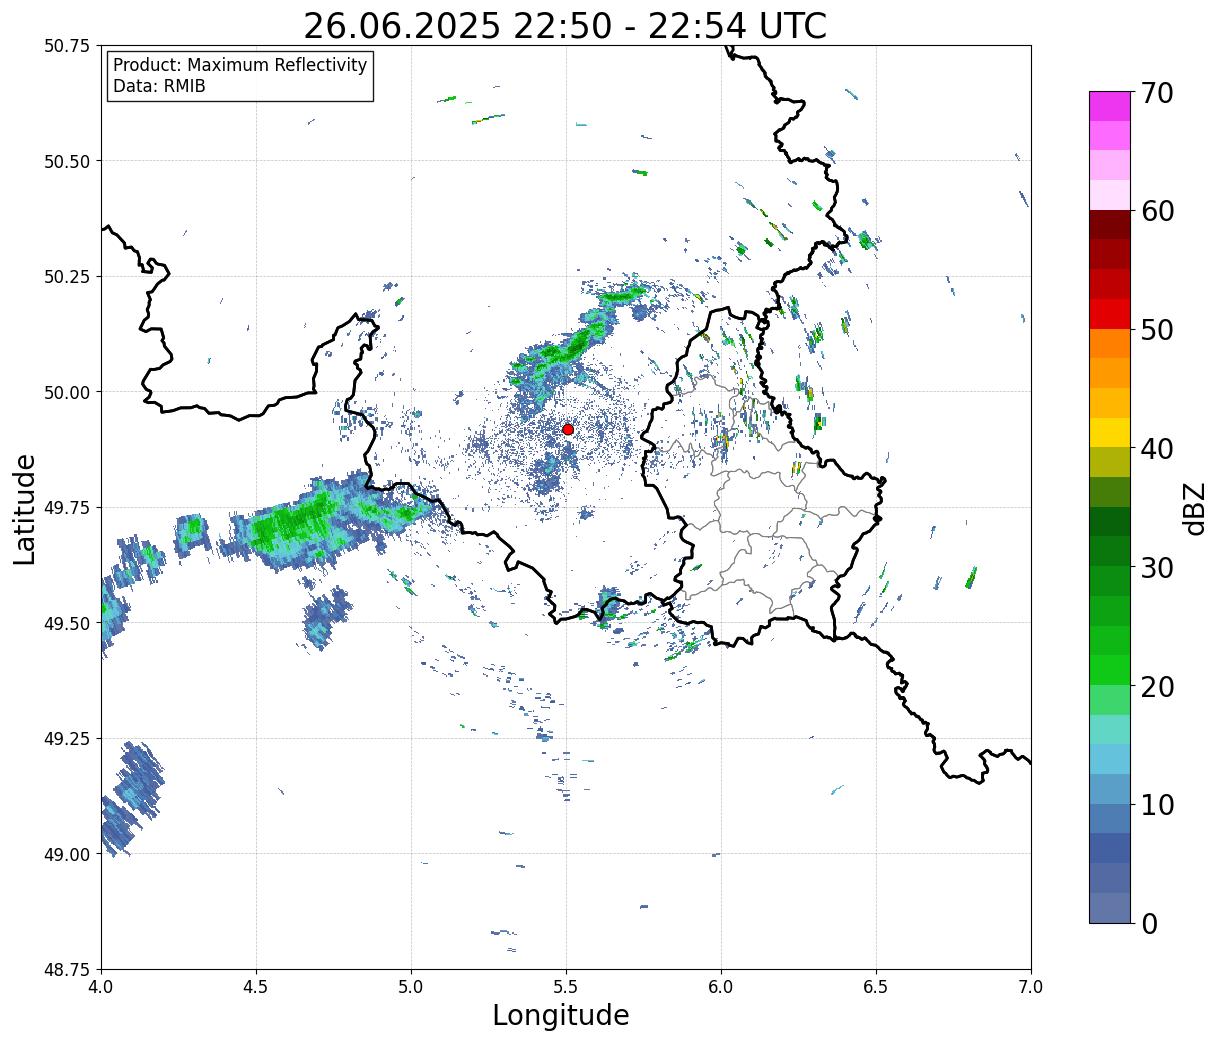The width and height of the screenshot is (1219, 1040).
Task: Click the plot title '26.06.2025 22:50 - 22:54 UTC'
Action: pyautogui.click(x=565, y=26)
